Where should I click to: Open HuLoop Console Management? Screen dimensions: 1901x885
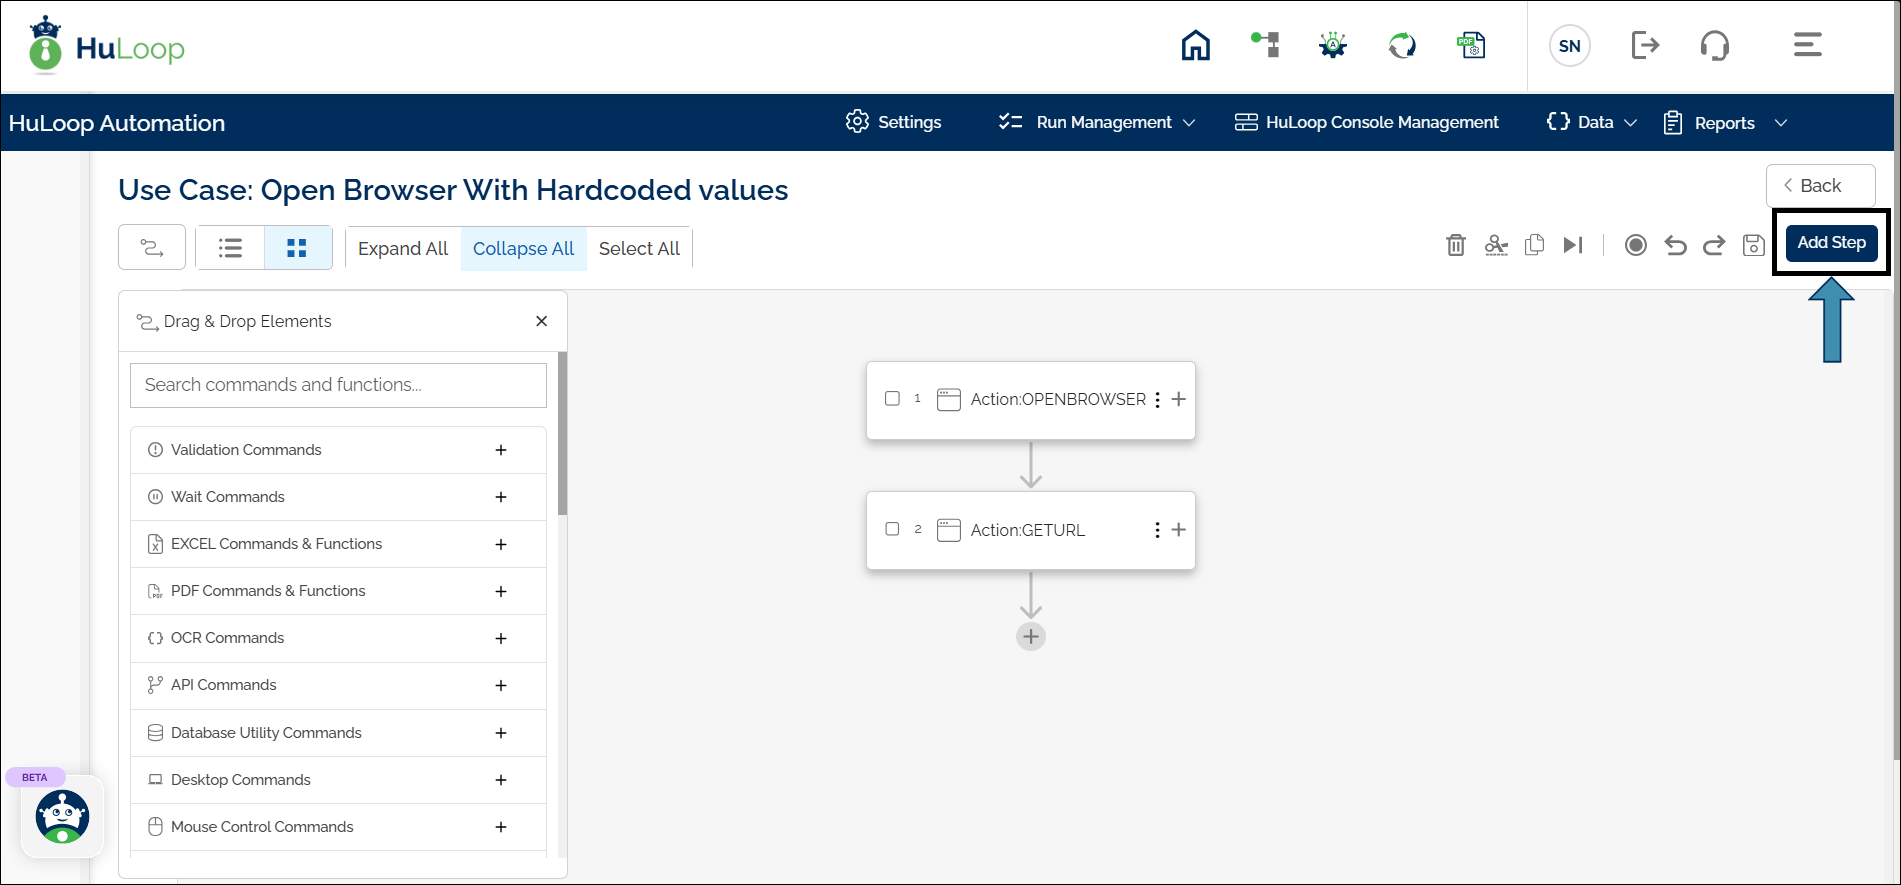(x=1367, y=122)
